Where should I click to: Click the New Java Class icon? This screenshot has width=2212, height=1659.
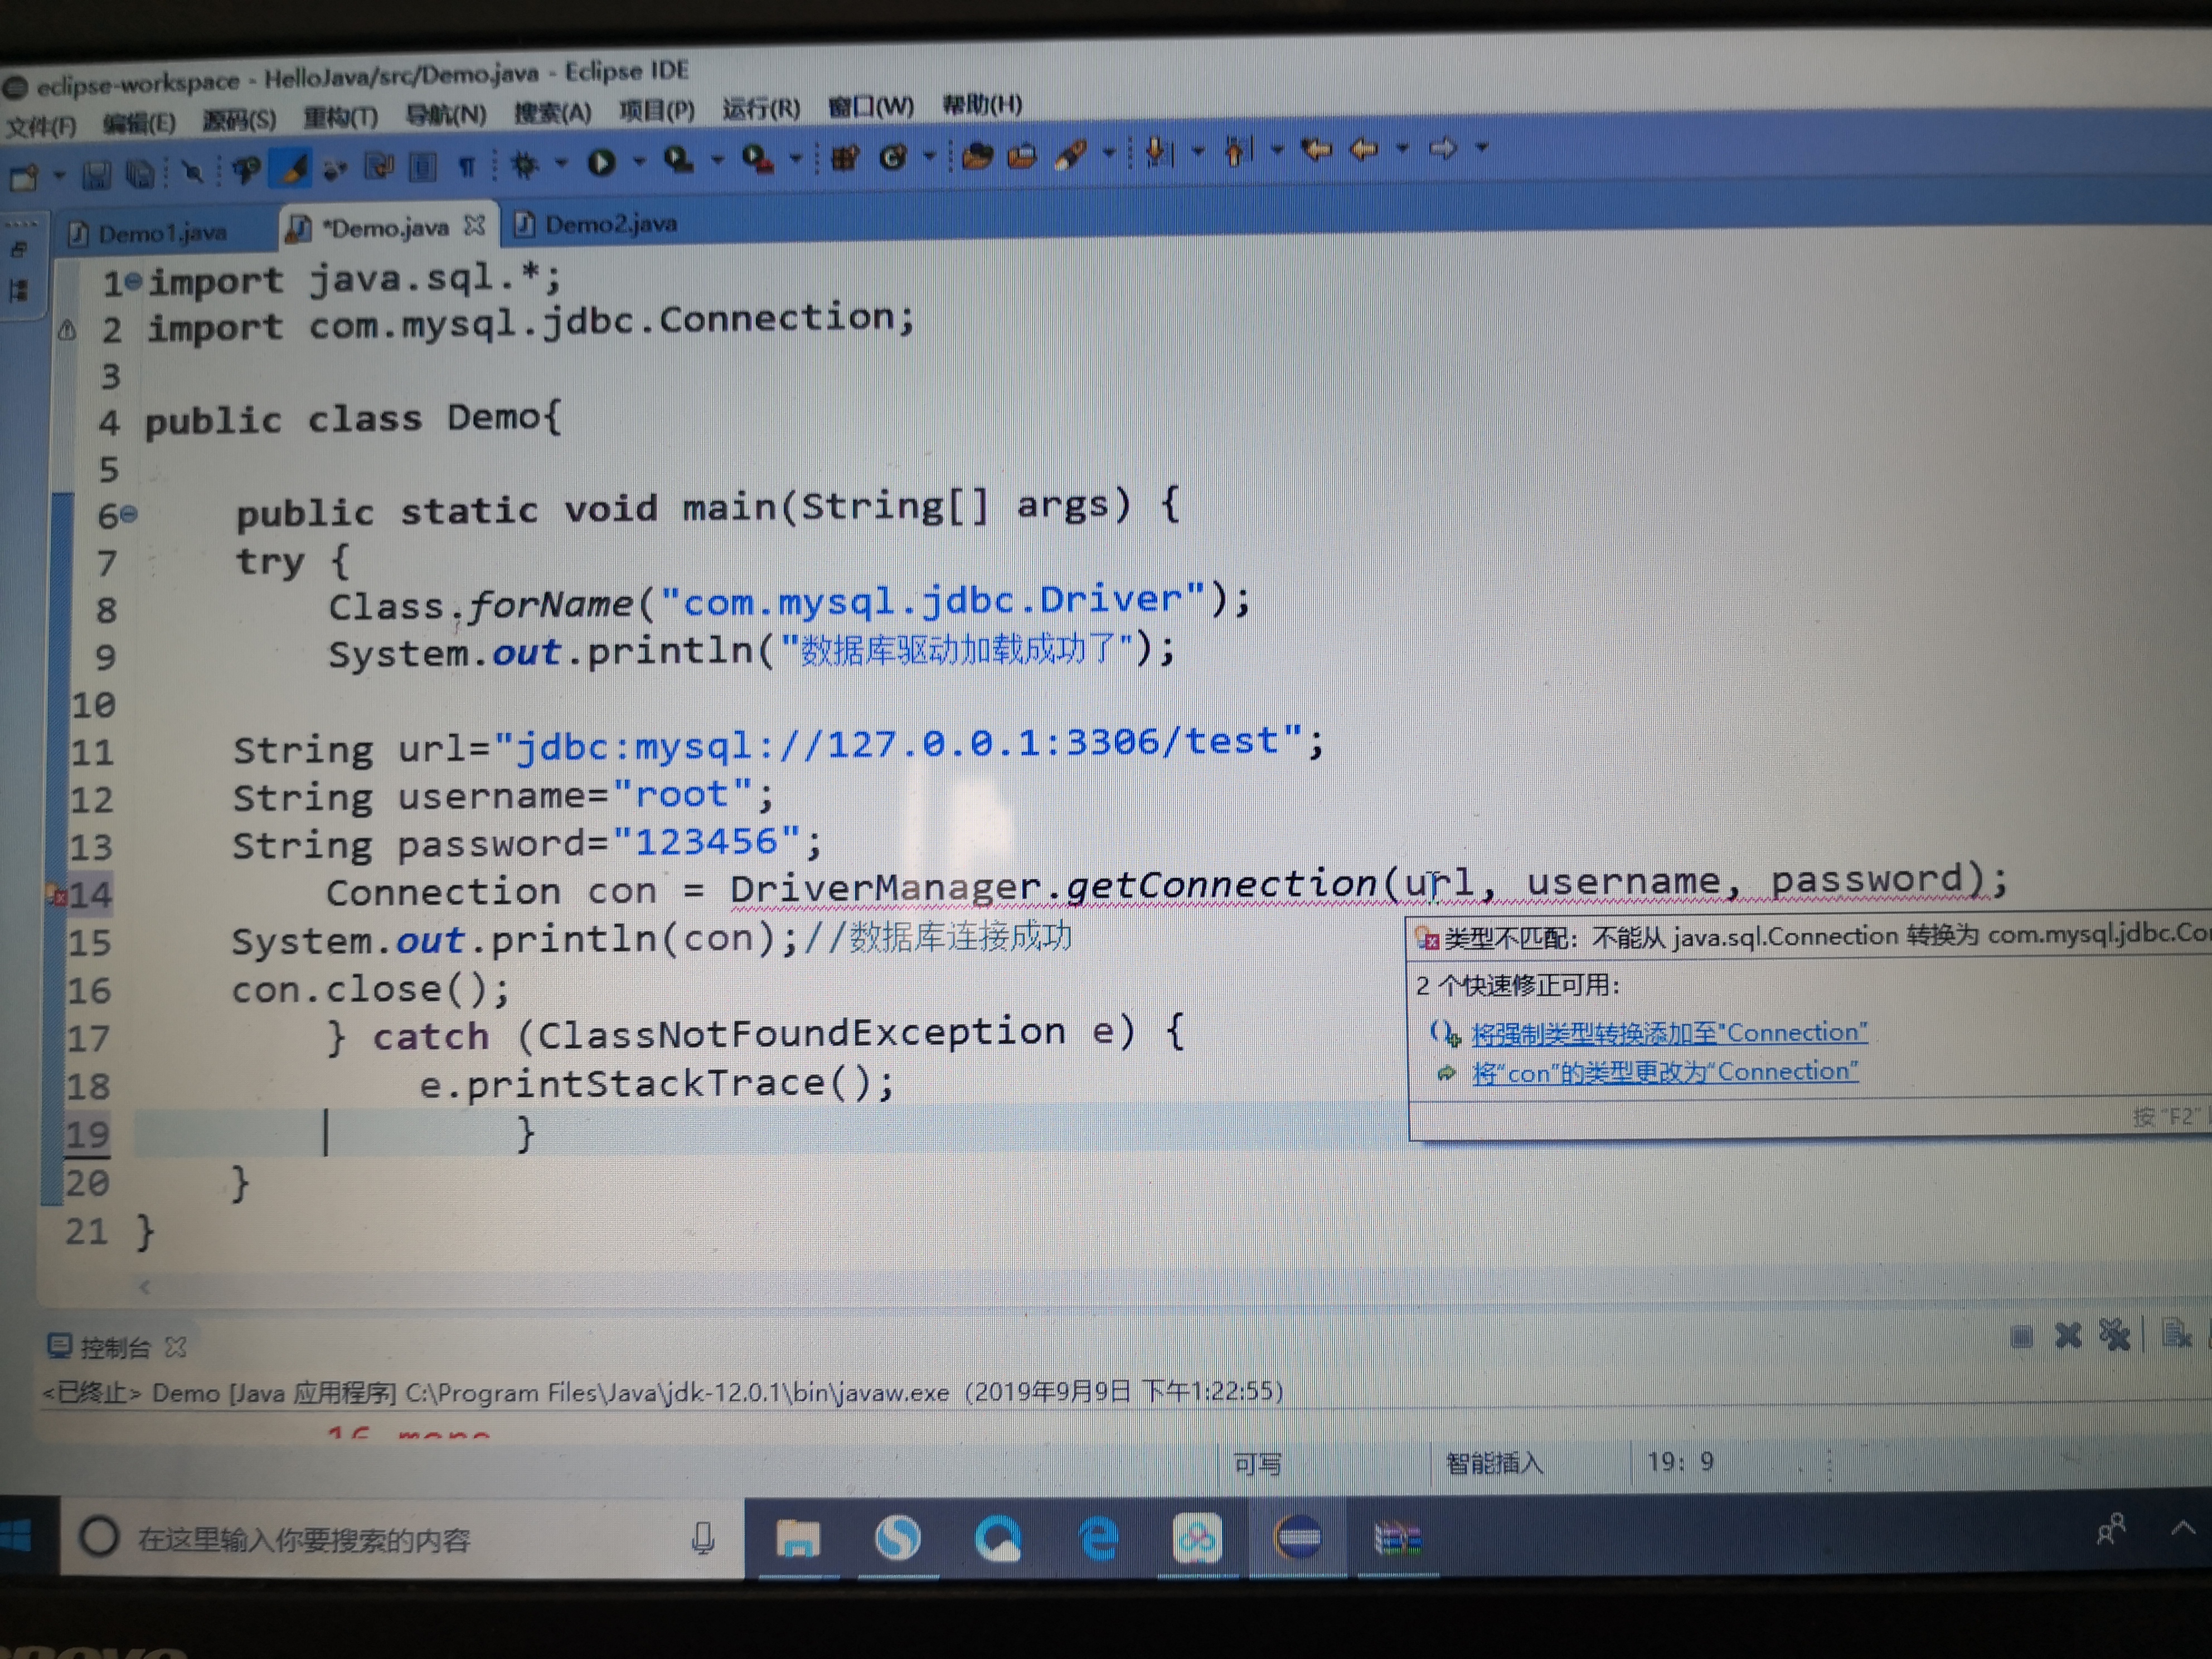[x=892, y=156]
